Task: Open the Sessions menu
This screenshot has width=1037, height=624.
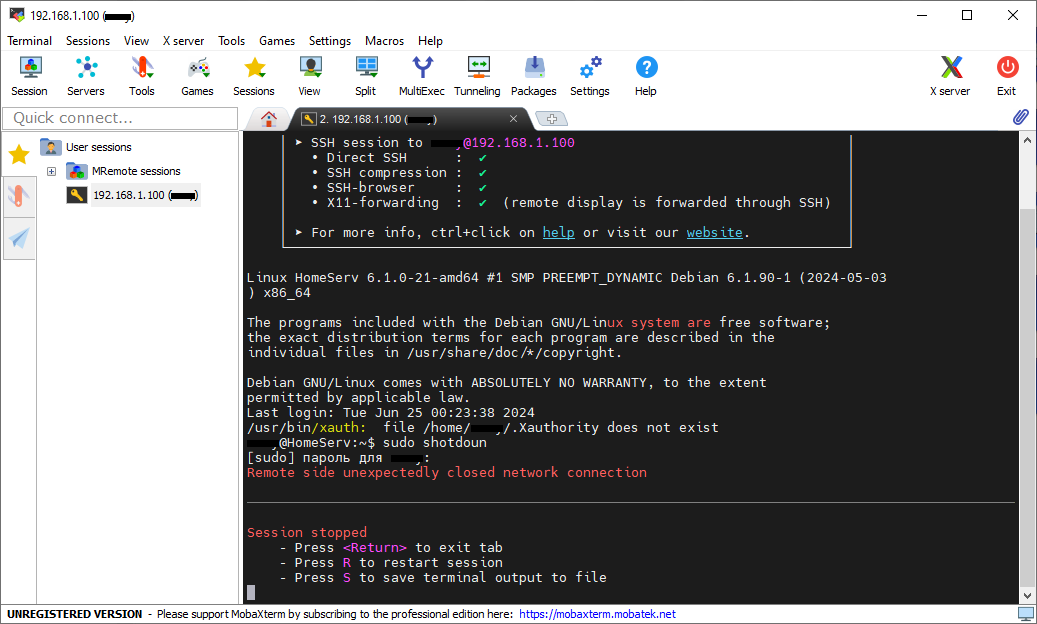Action: pos(88,41)
